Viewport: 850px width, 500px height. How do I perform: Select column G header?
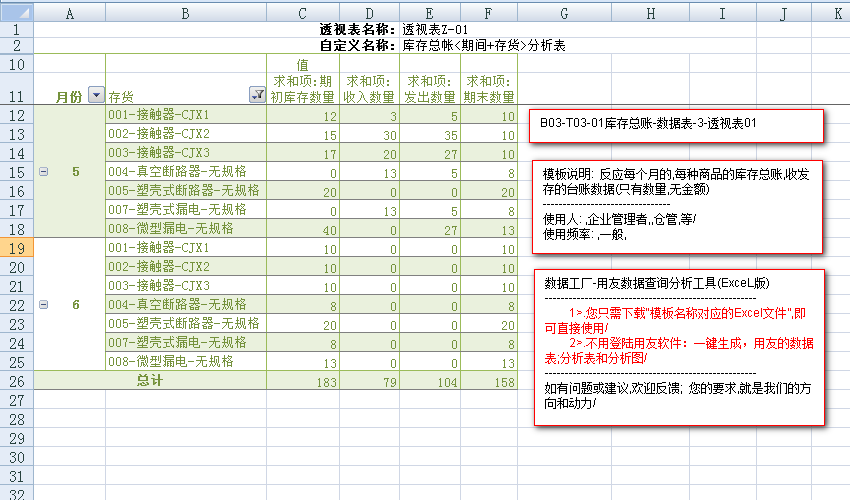pos(563,12)
